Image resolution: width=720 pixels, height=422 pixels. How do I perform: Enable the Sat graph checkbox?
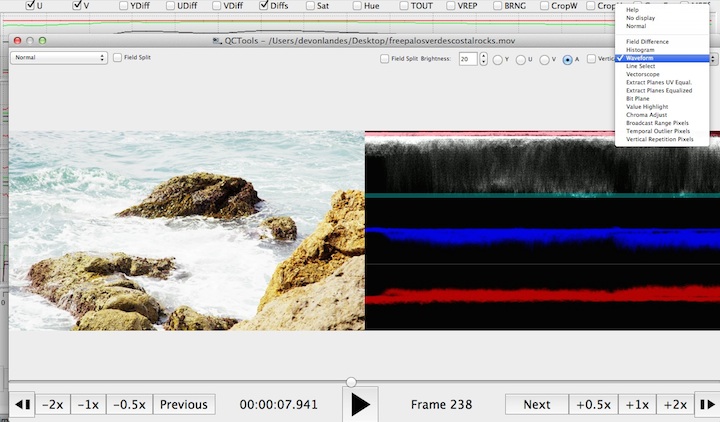point(310,6)
